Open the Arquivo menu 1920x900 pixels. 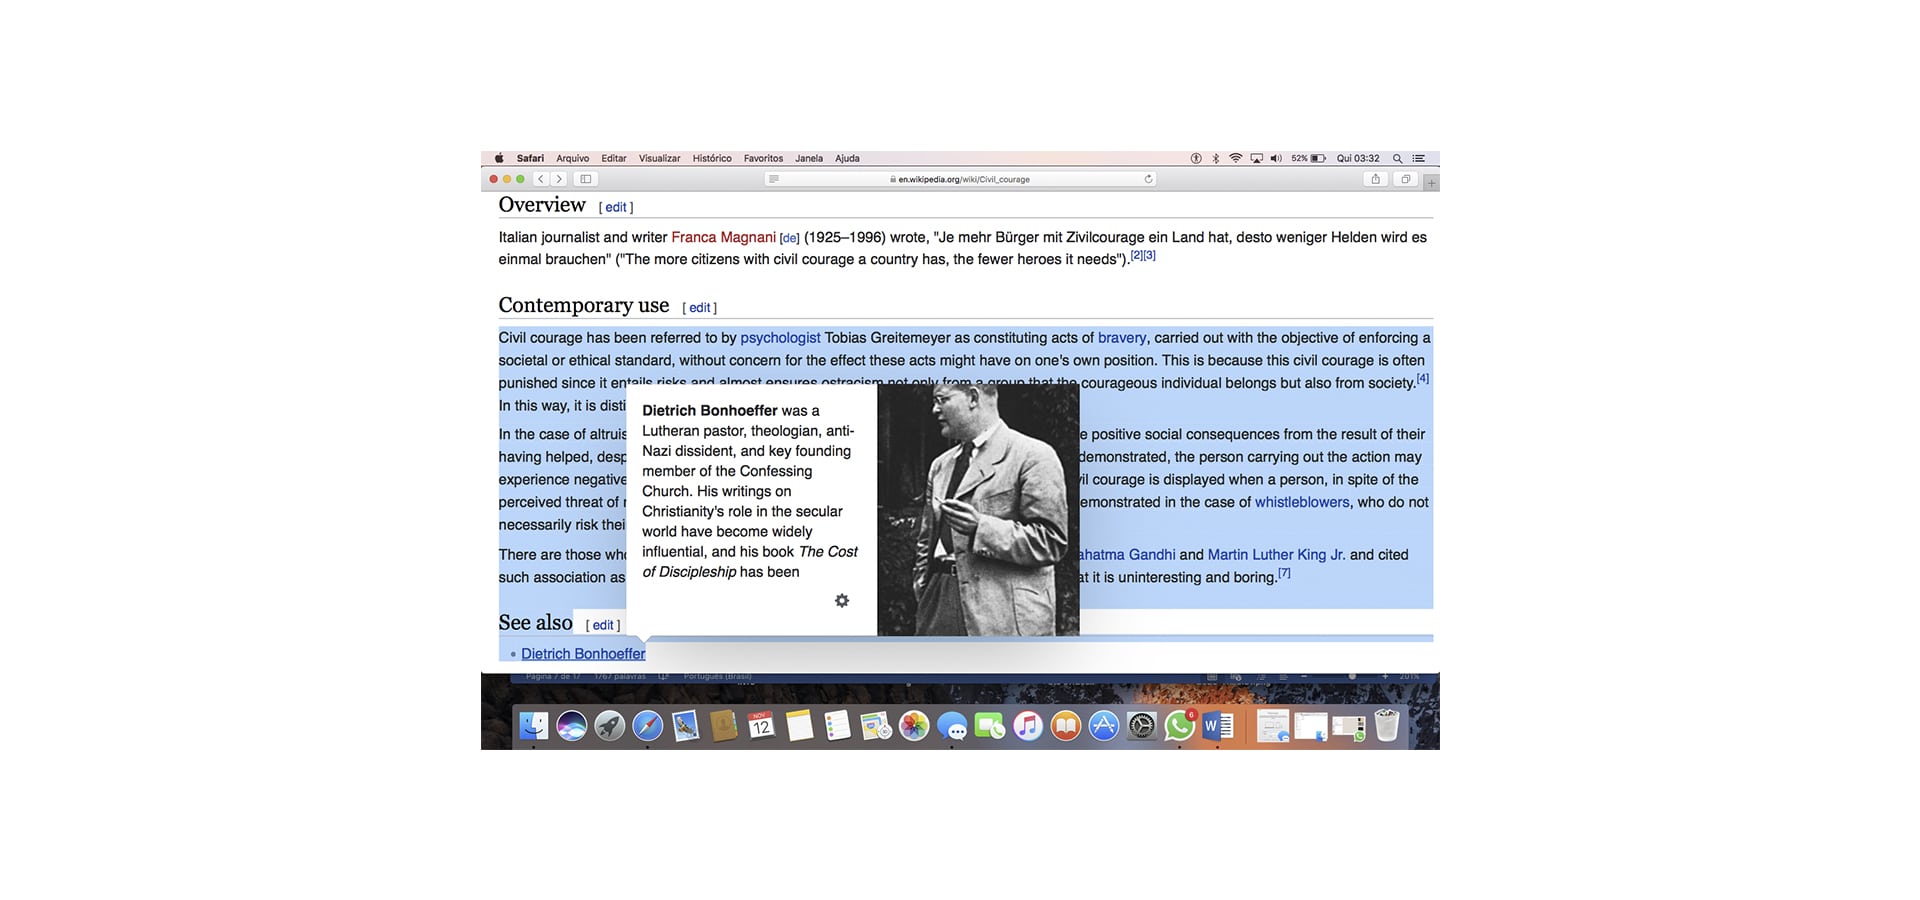tap(573, 158)
